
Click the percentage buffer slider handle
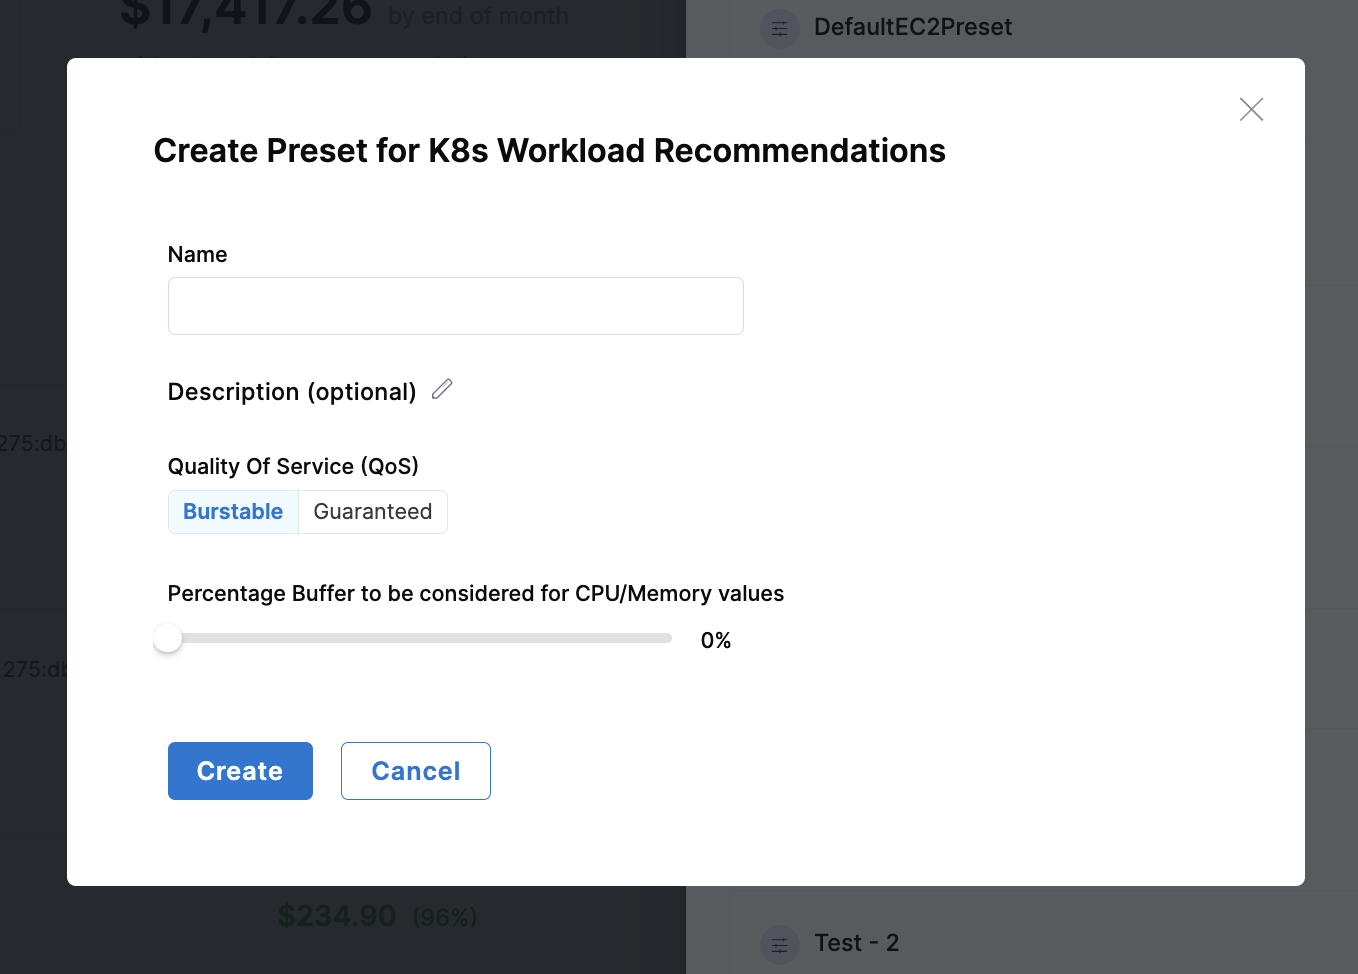click(x=168, y=638)
